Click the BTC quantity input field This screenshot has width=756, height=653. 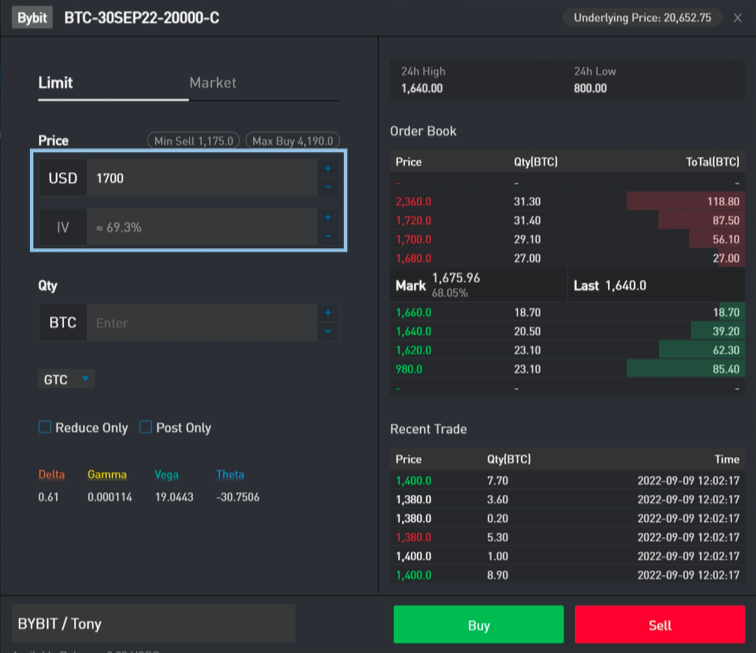(x=200, y=323)
